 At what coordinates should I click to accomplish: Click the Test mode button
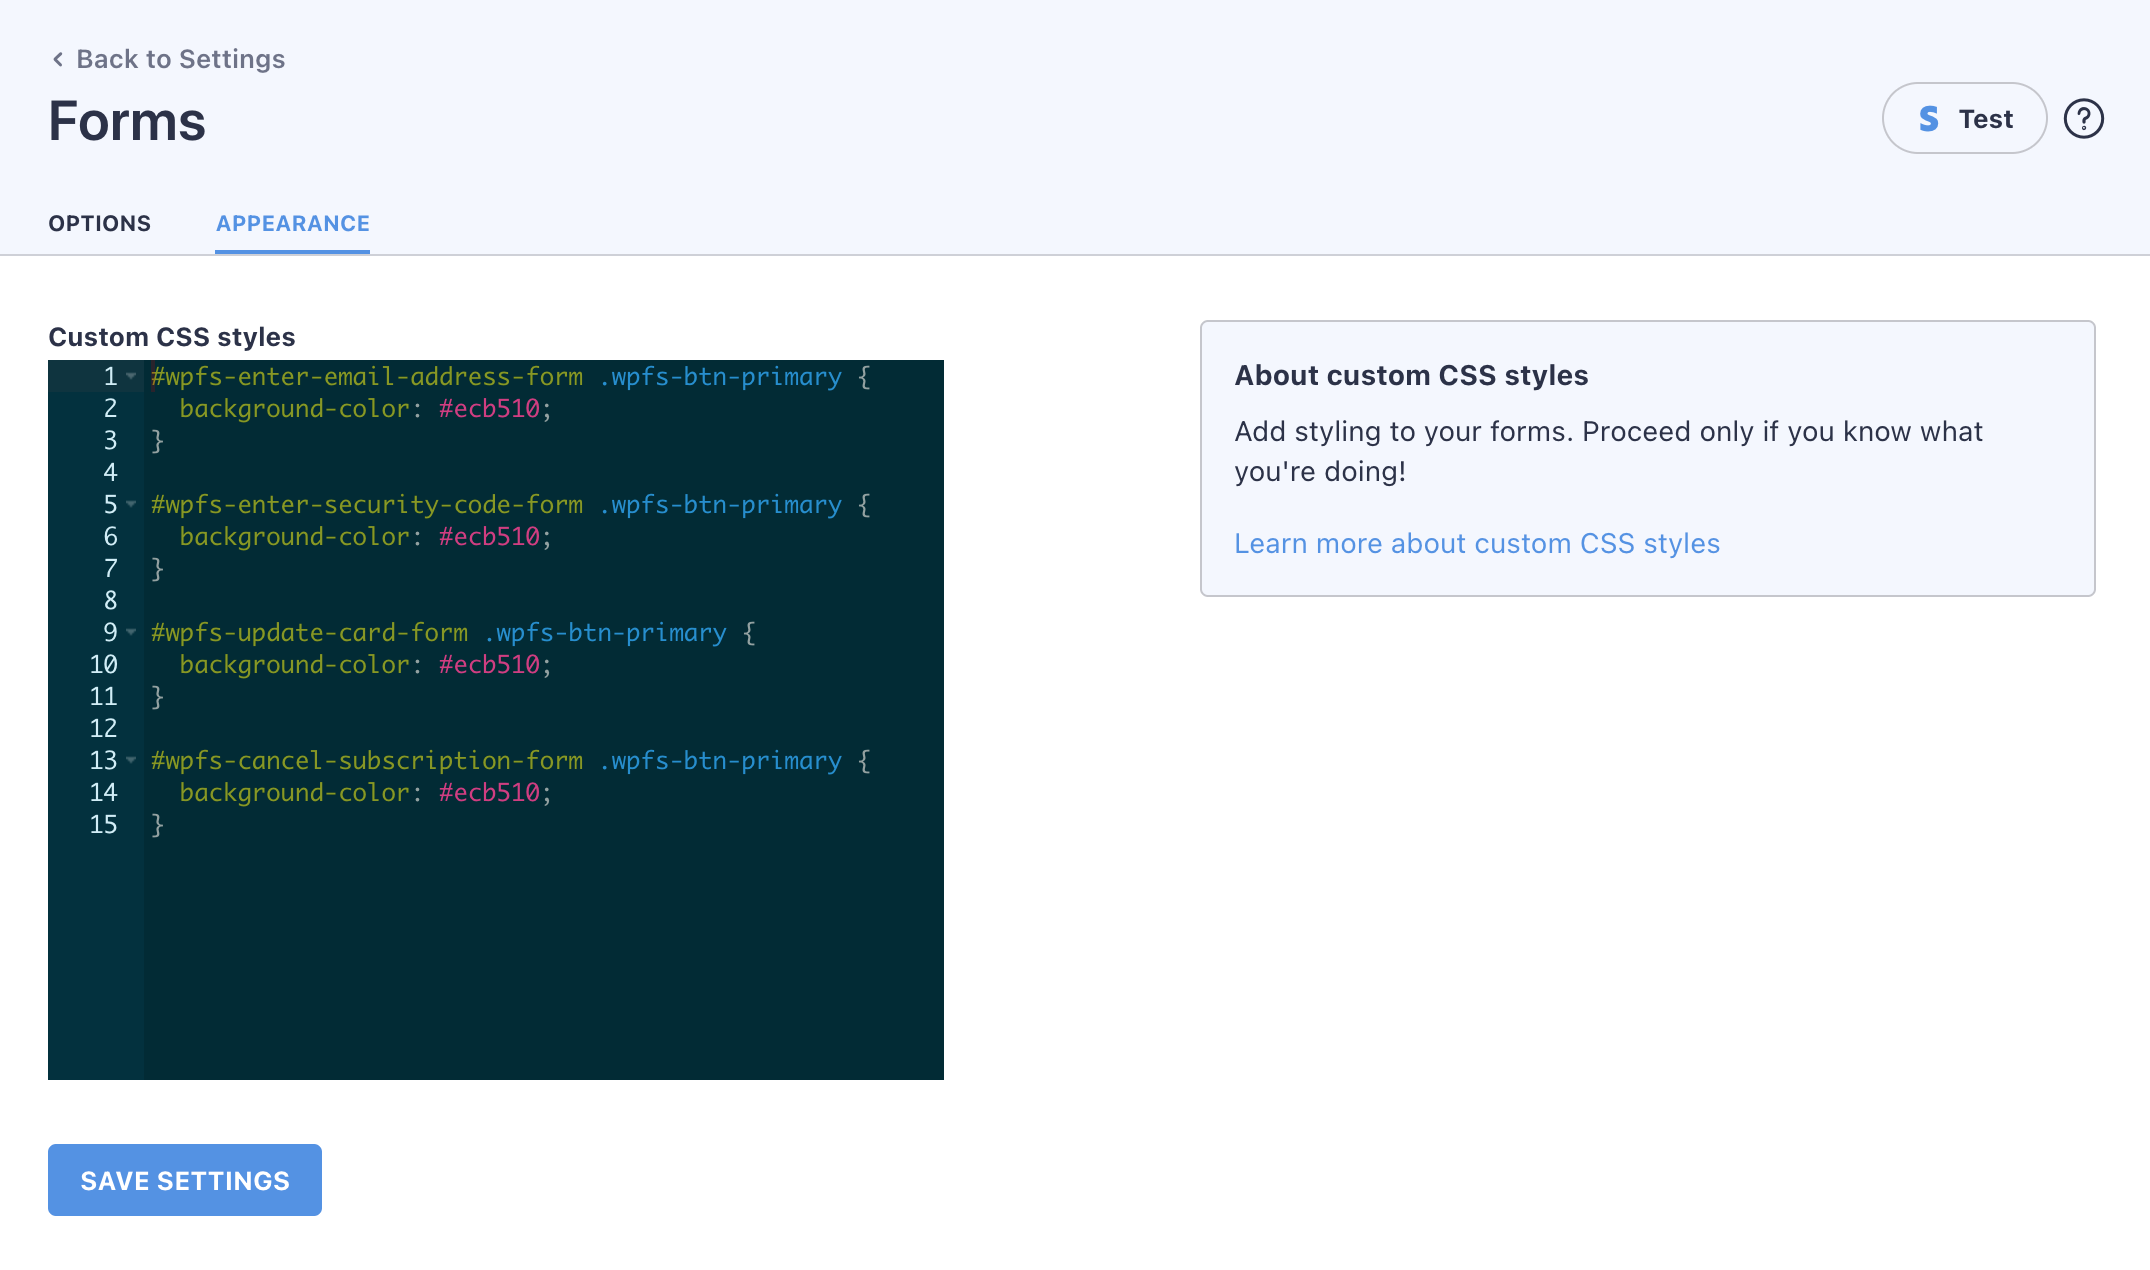[x=1963, y=119]
